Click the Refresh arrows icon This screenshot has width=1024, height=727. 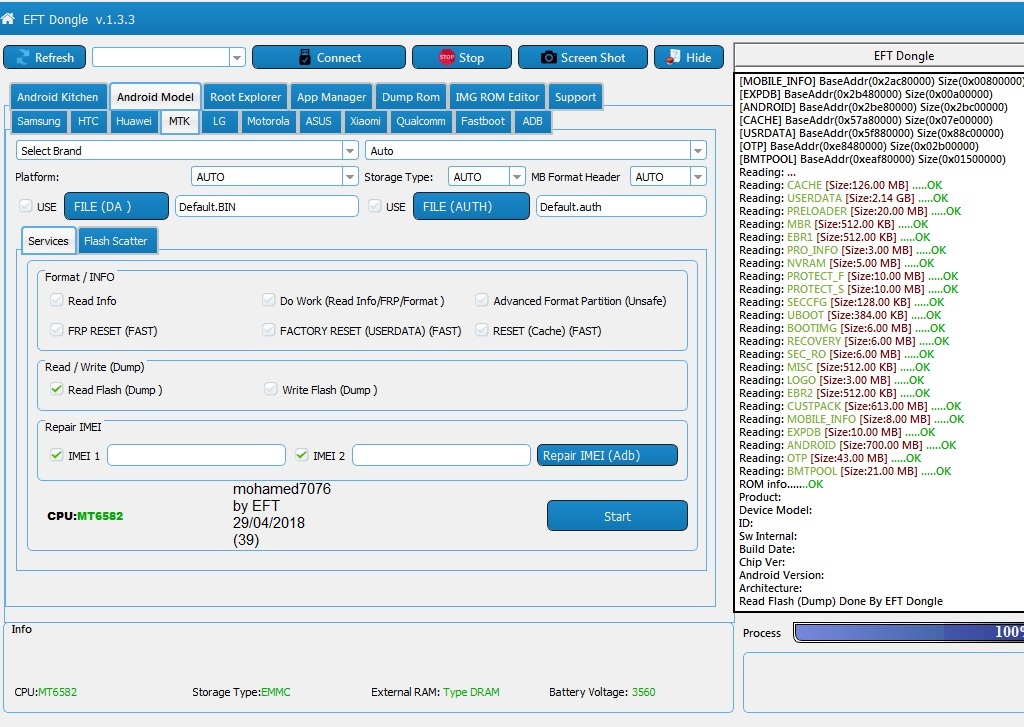[23, 57]
